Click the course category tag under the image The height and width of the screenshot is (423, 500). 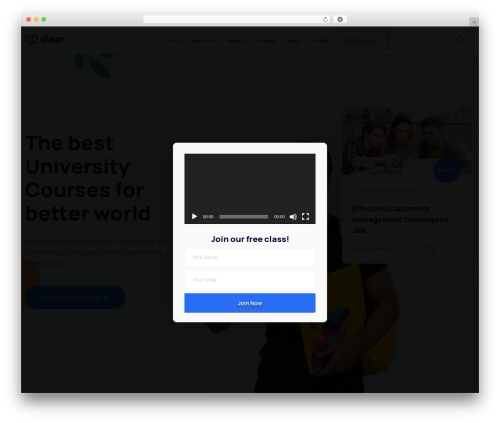tap(387, 191)
